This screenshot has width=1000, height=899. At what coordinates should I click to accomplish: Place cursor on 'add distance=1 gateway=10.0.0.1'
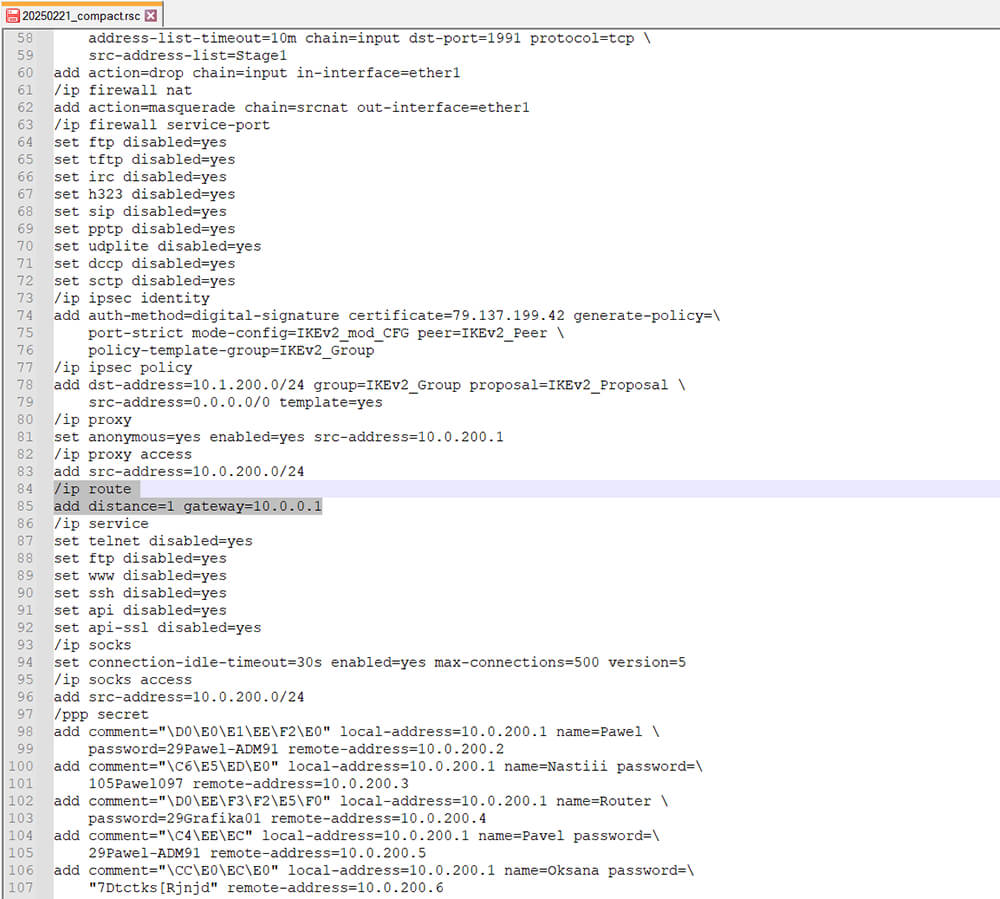point(188,506)
